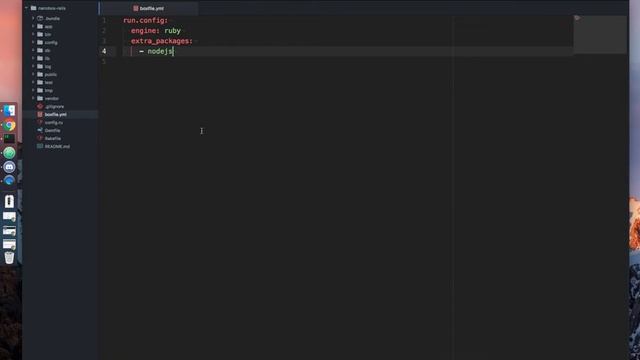Image resolution: width=640 pixels, height=360 pixels.
Task: Expand the log folder arrow
Action: click(33, 66)
